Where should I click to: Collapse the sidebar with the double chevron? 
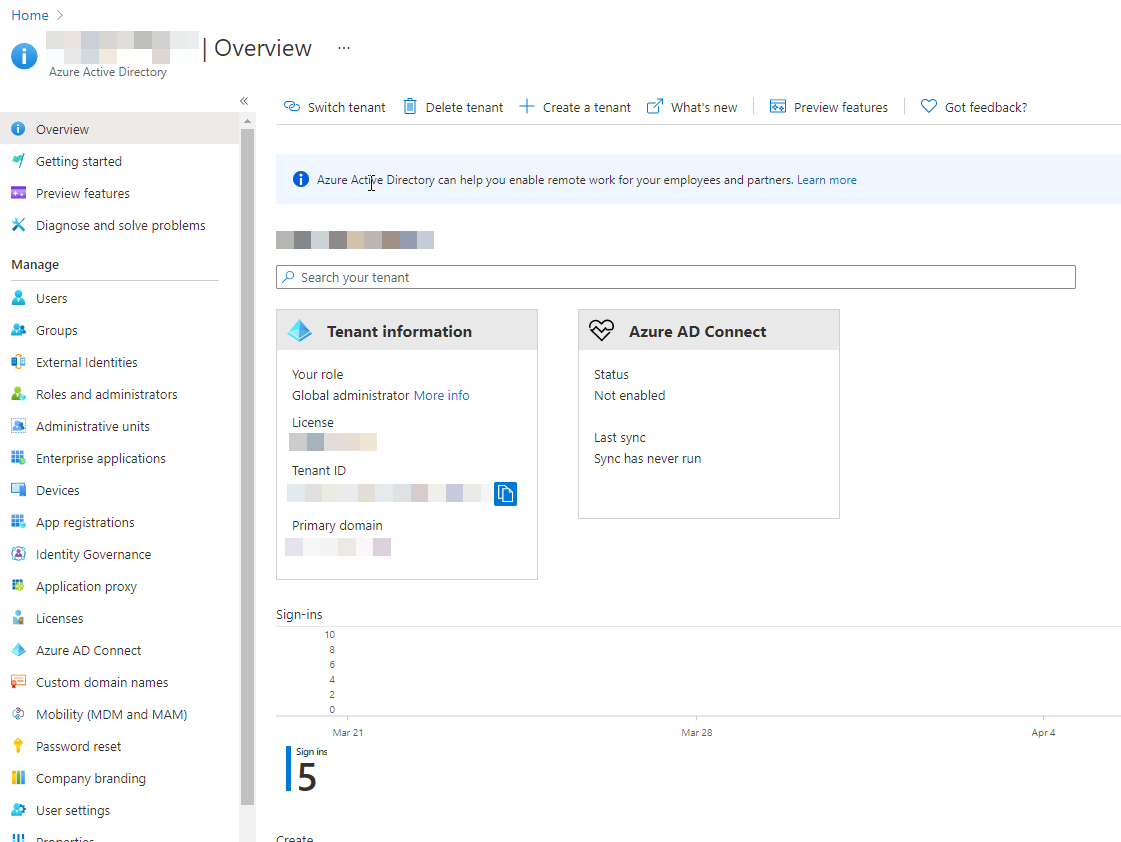click(x=244, y=101)
